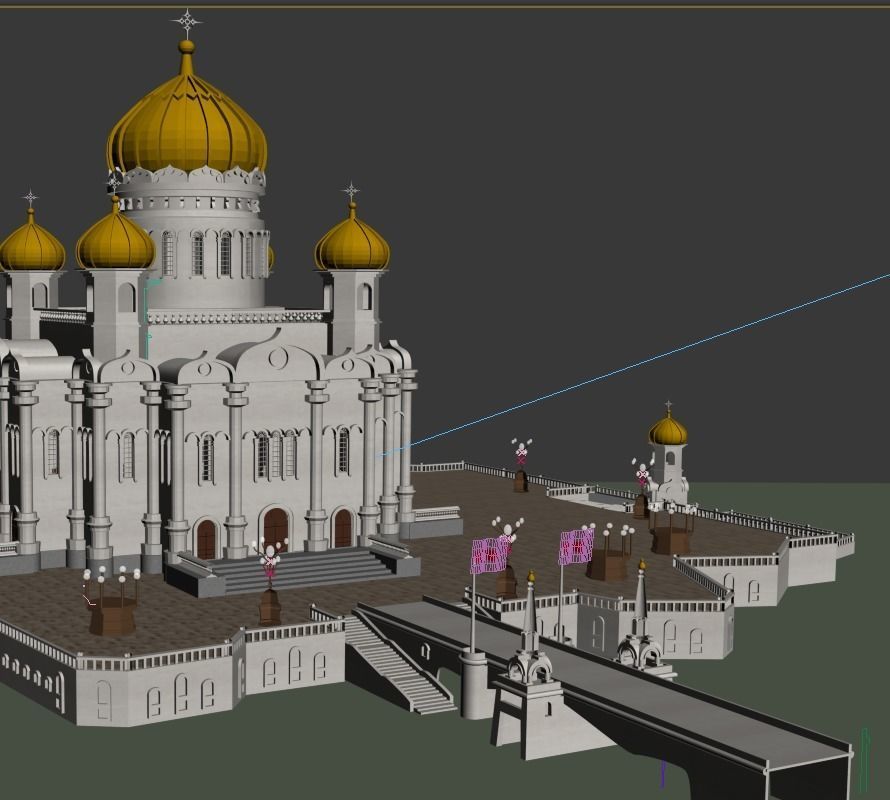Image resolution: width=890 pixels, height=800 pixels.
Task: Select the round bridge pillar holding the flagpole
Action: (474, 684)
